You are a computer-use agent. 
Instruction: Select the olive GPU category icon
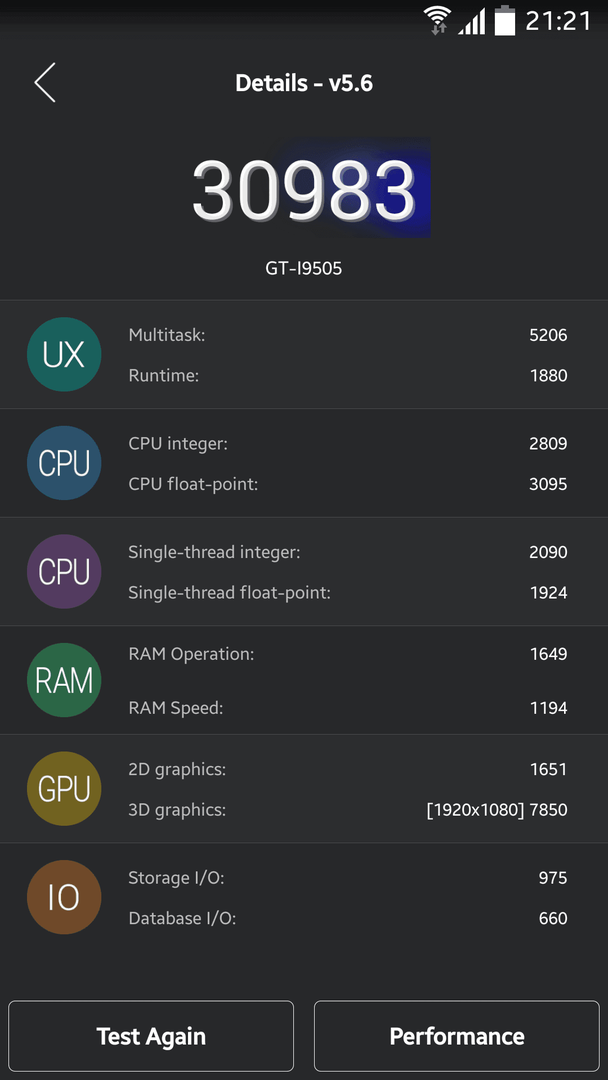coord(64,789)
